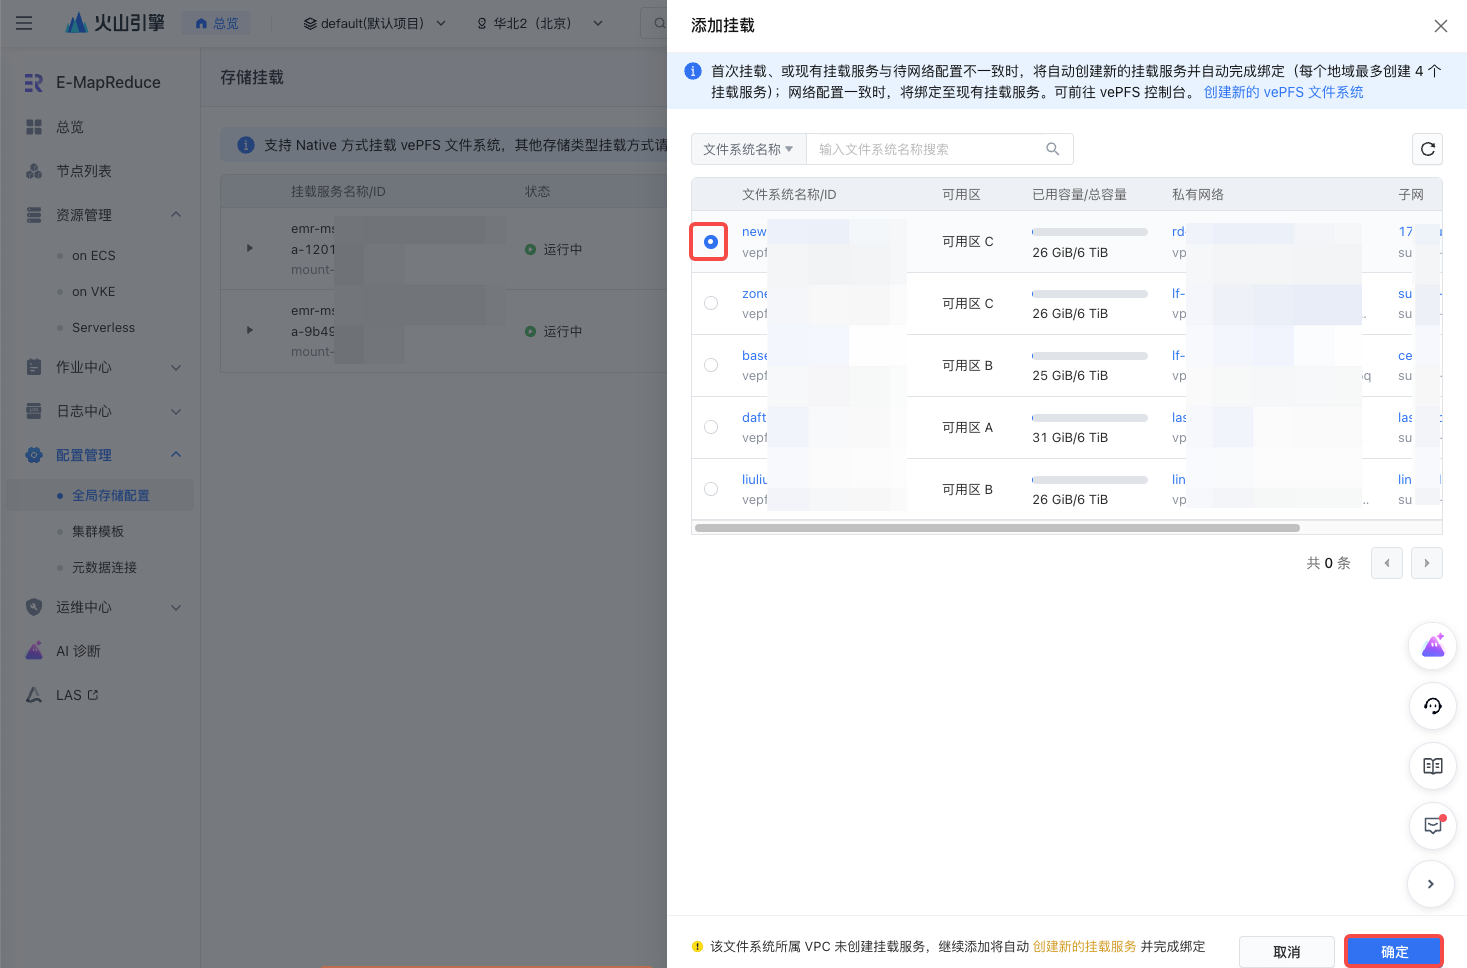Select 集群模板 menu item
The image size is (1467, 968).
pos(100,531)
